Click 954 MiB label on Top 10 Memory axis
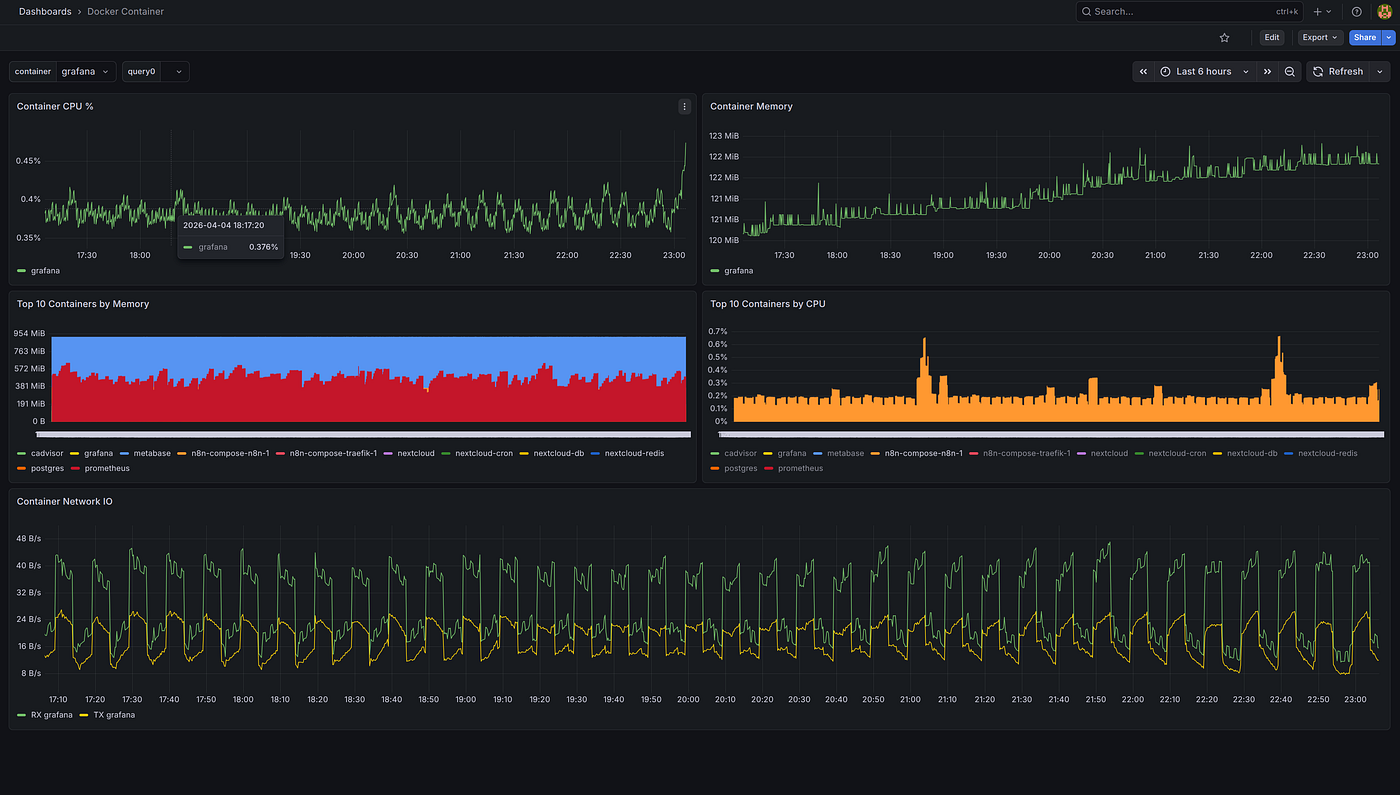This screenshot has width=1400, height=795. coord(30,333)
